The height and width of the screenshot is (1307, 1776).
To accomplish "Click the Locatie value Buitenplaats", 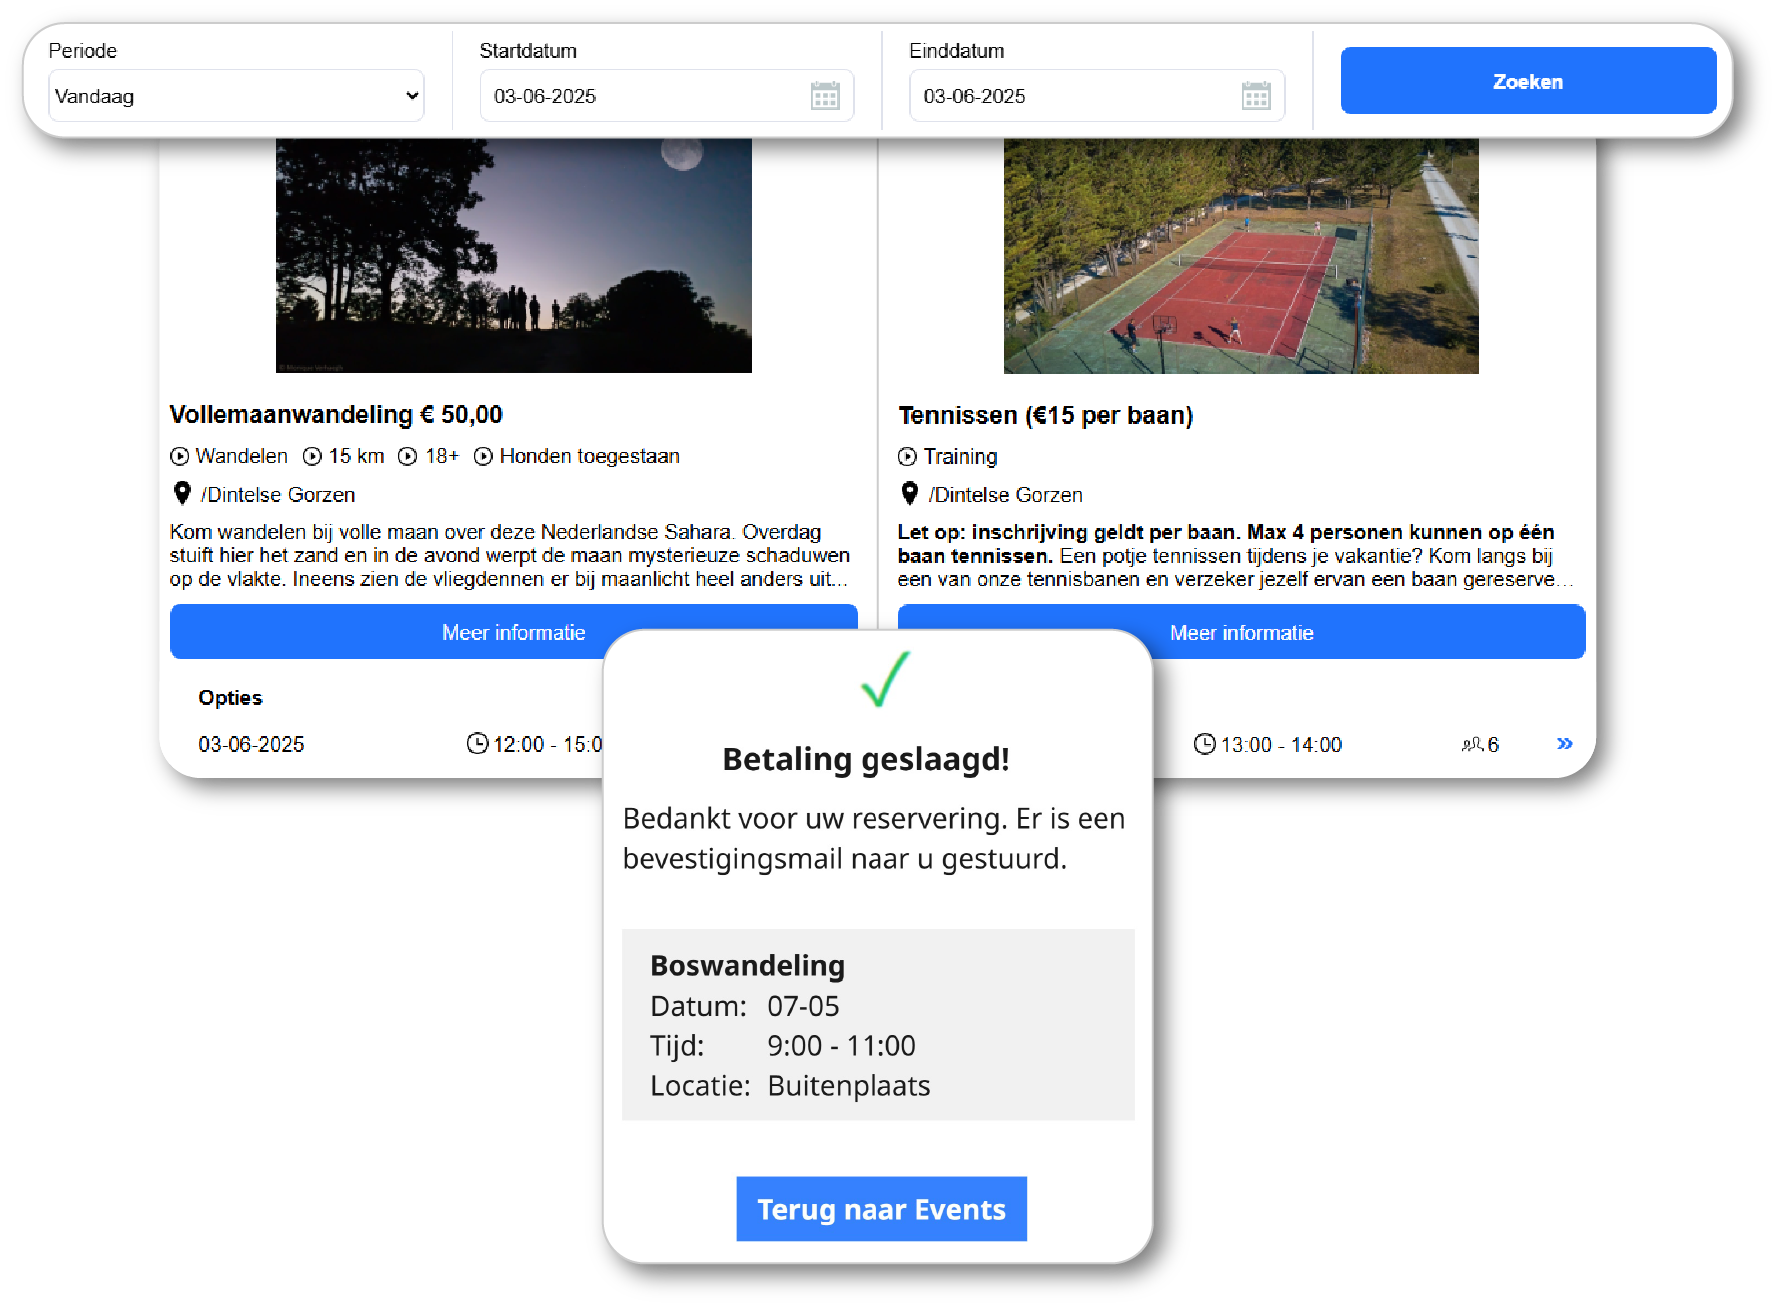I will tap(848, 1086).
